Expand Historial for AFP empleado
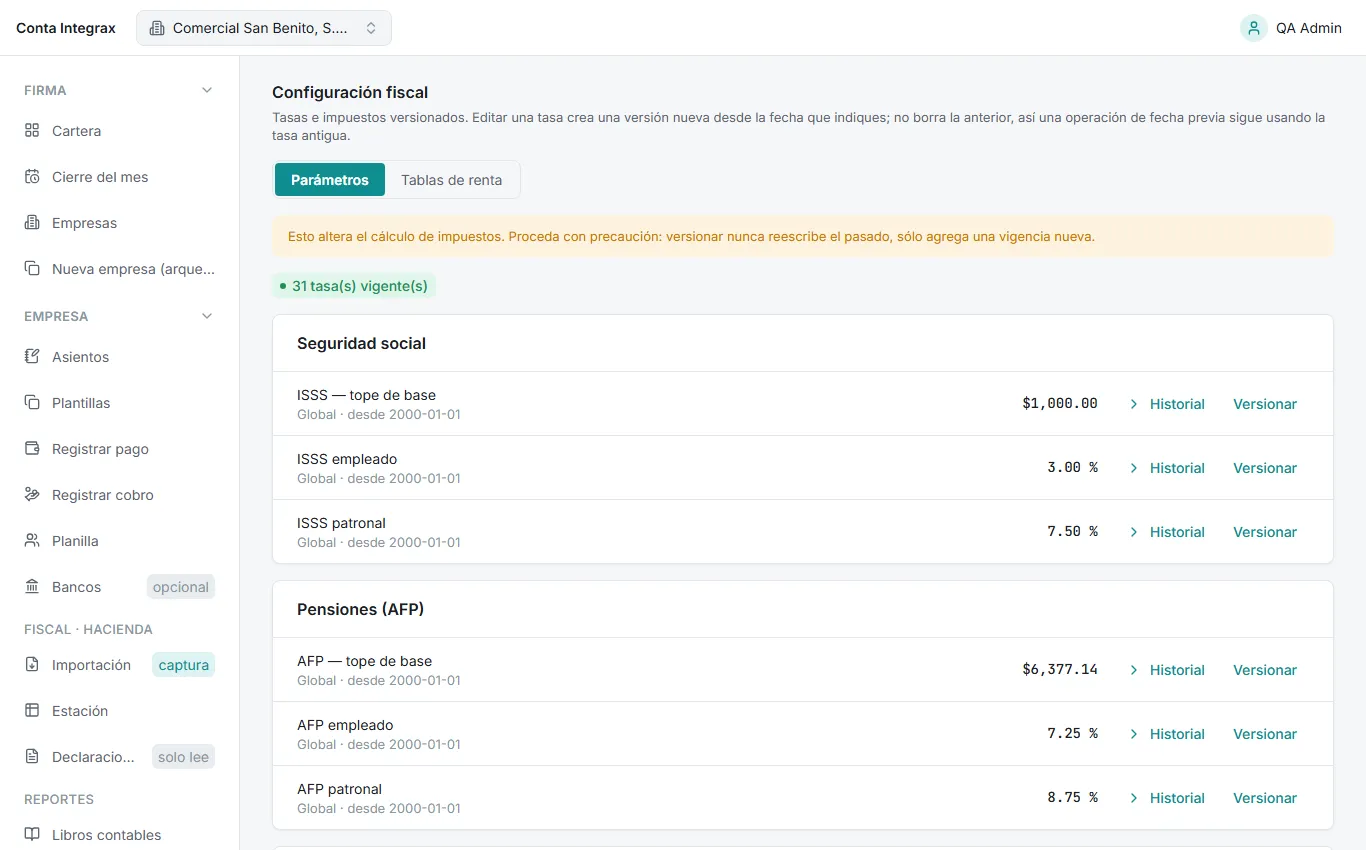Screen dimensions: 1366x850 click(1167, 734)
